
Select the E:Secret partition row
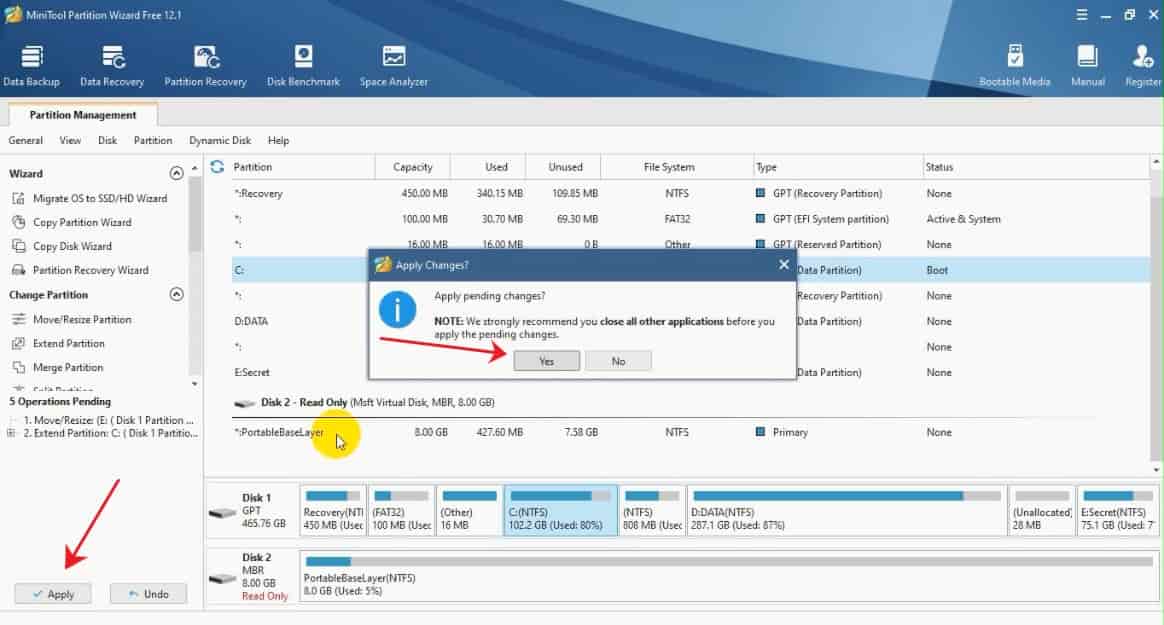690,373
